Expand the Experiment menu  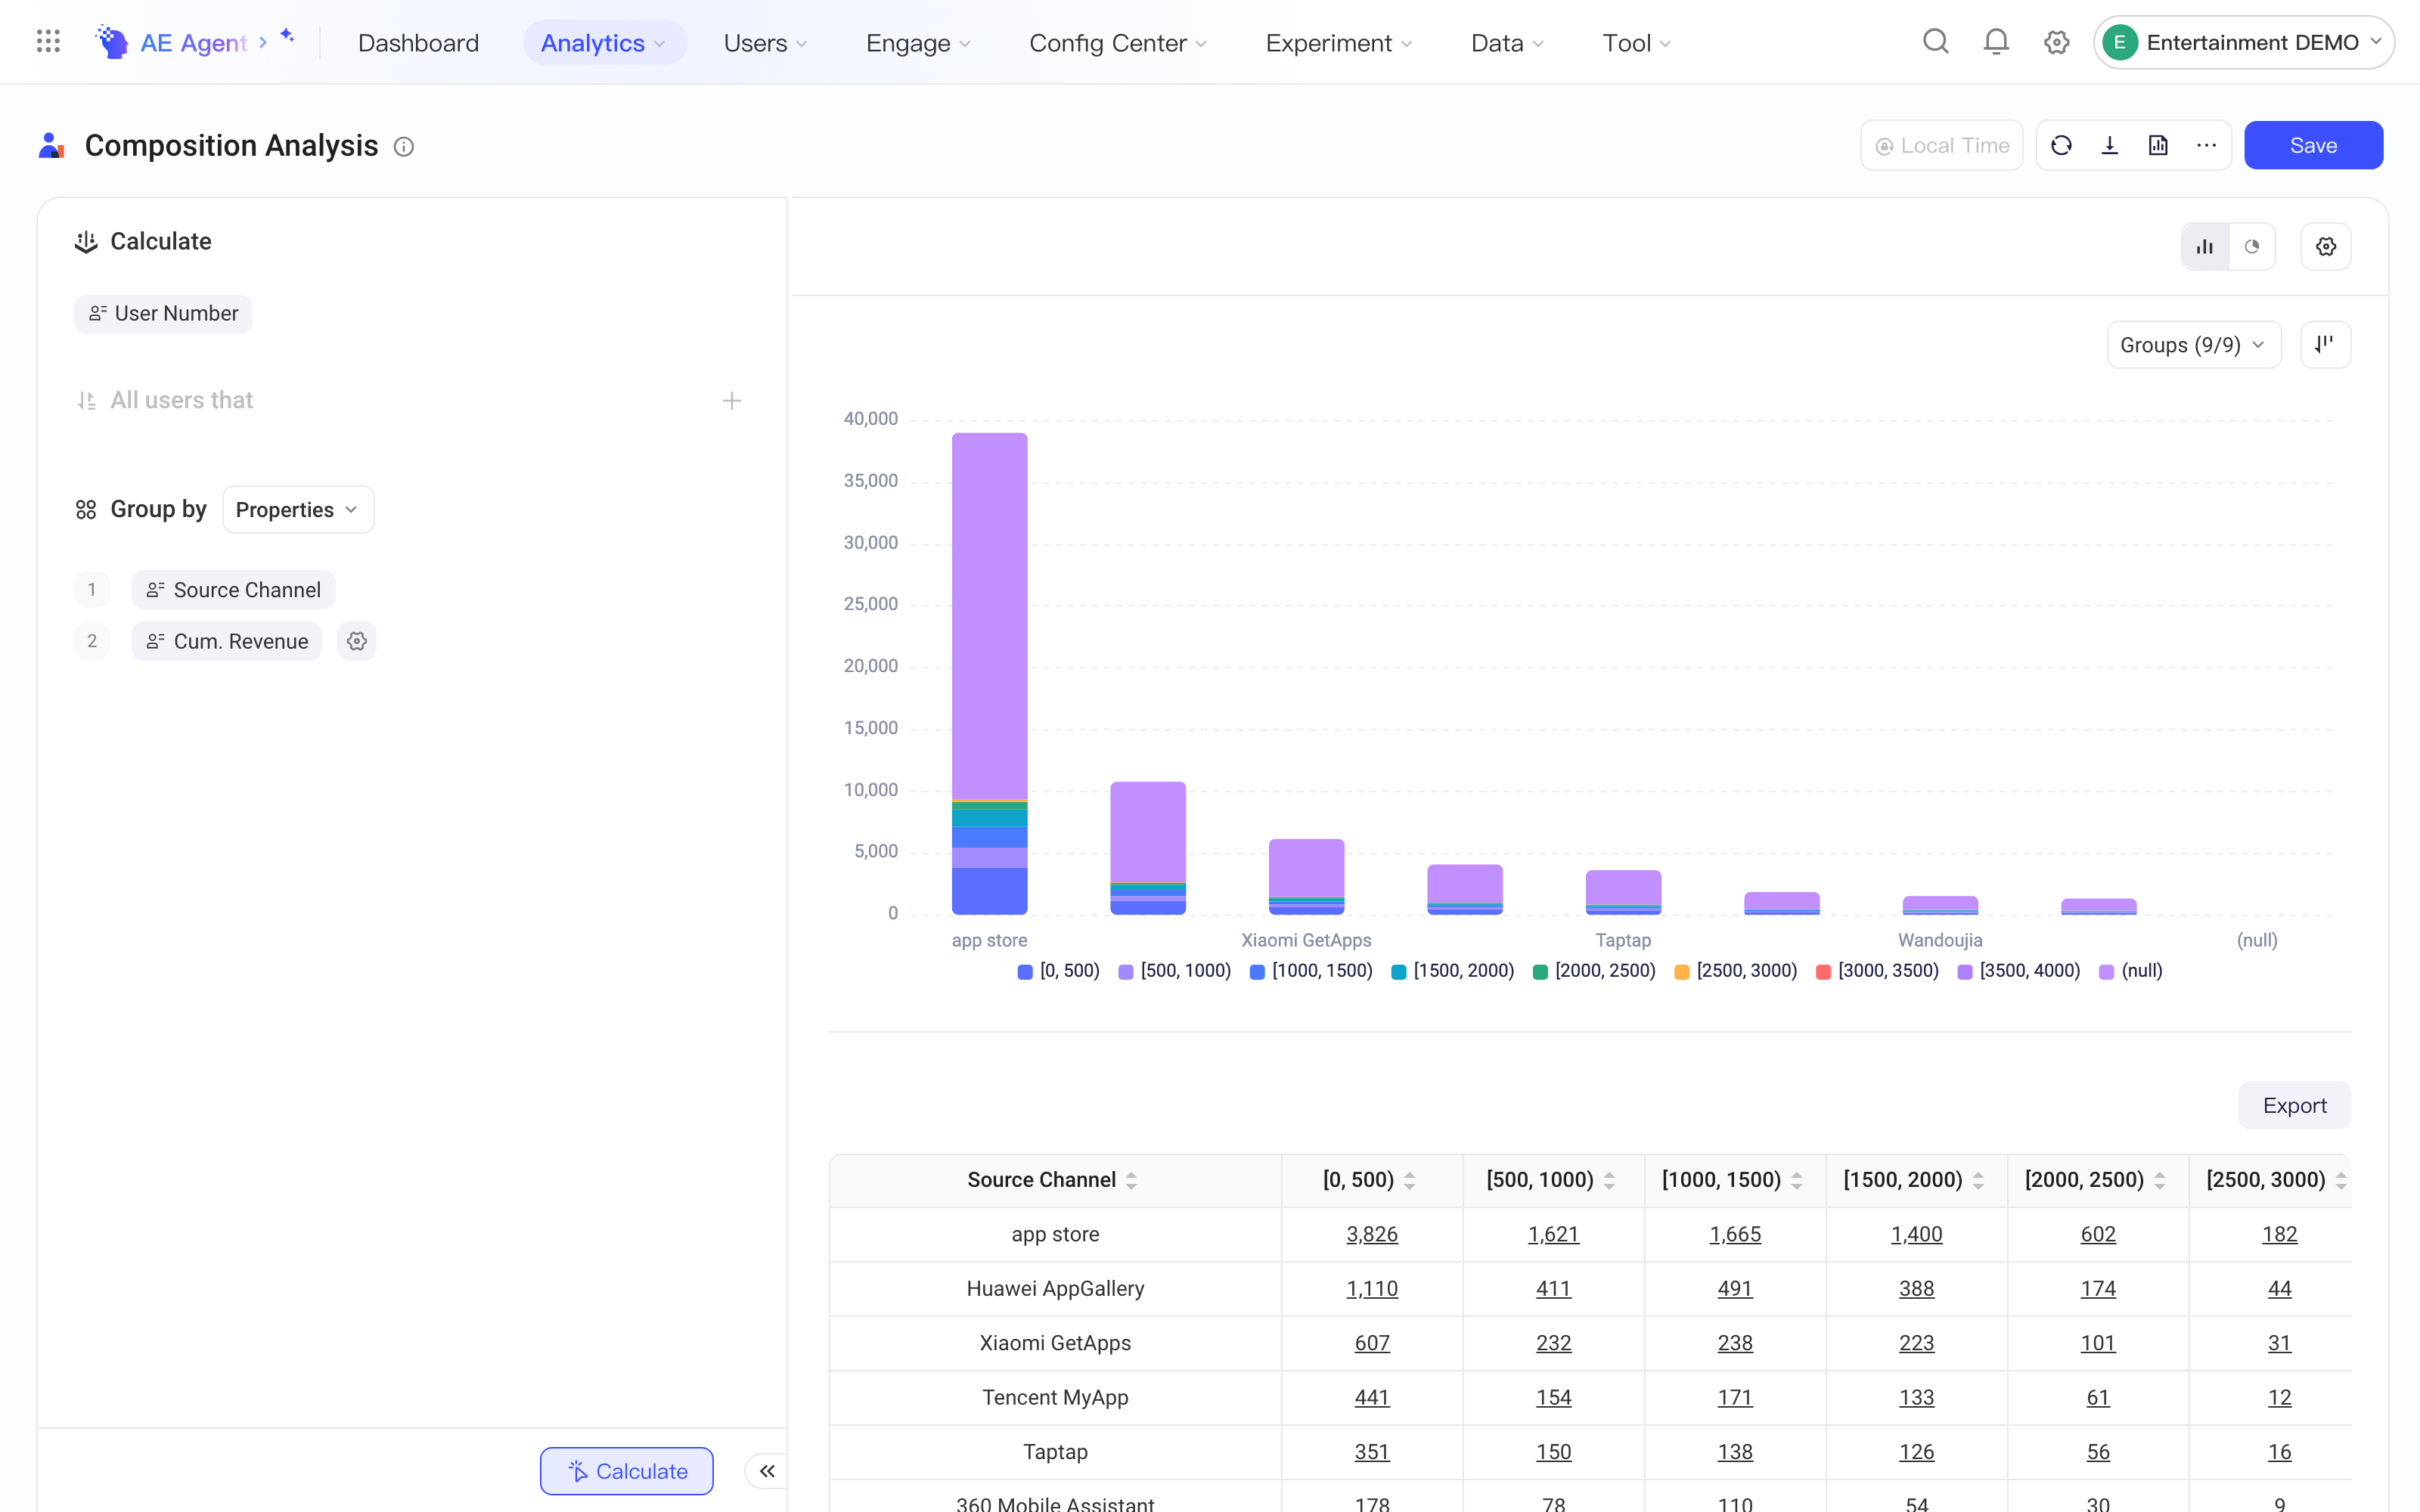[x=1339, y=43]
